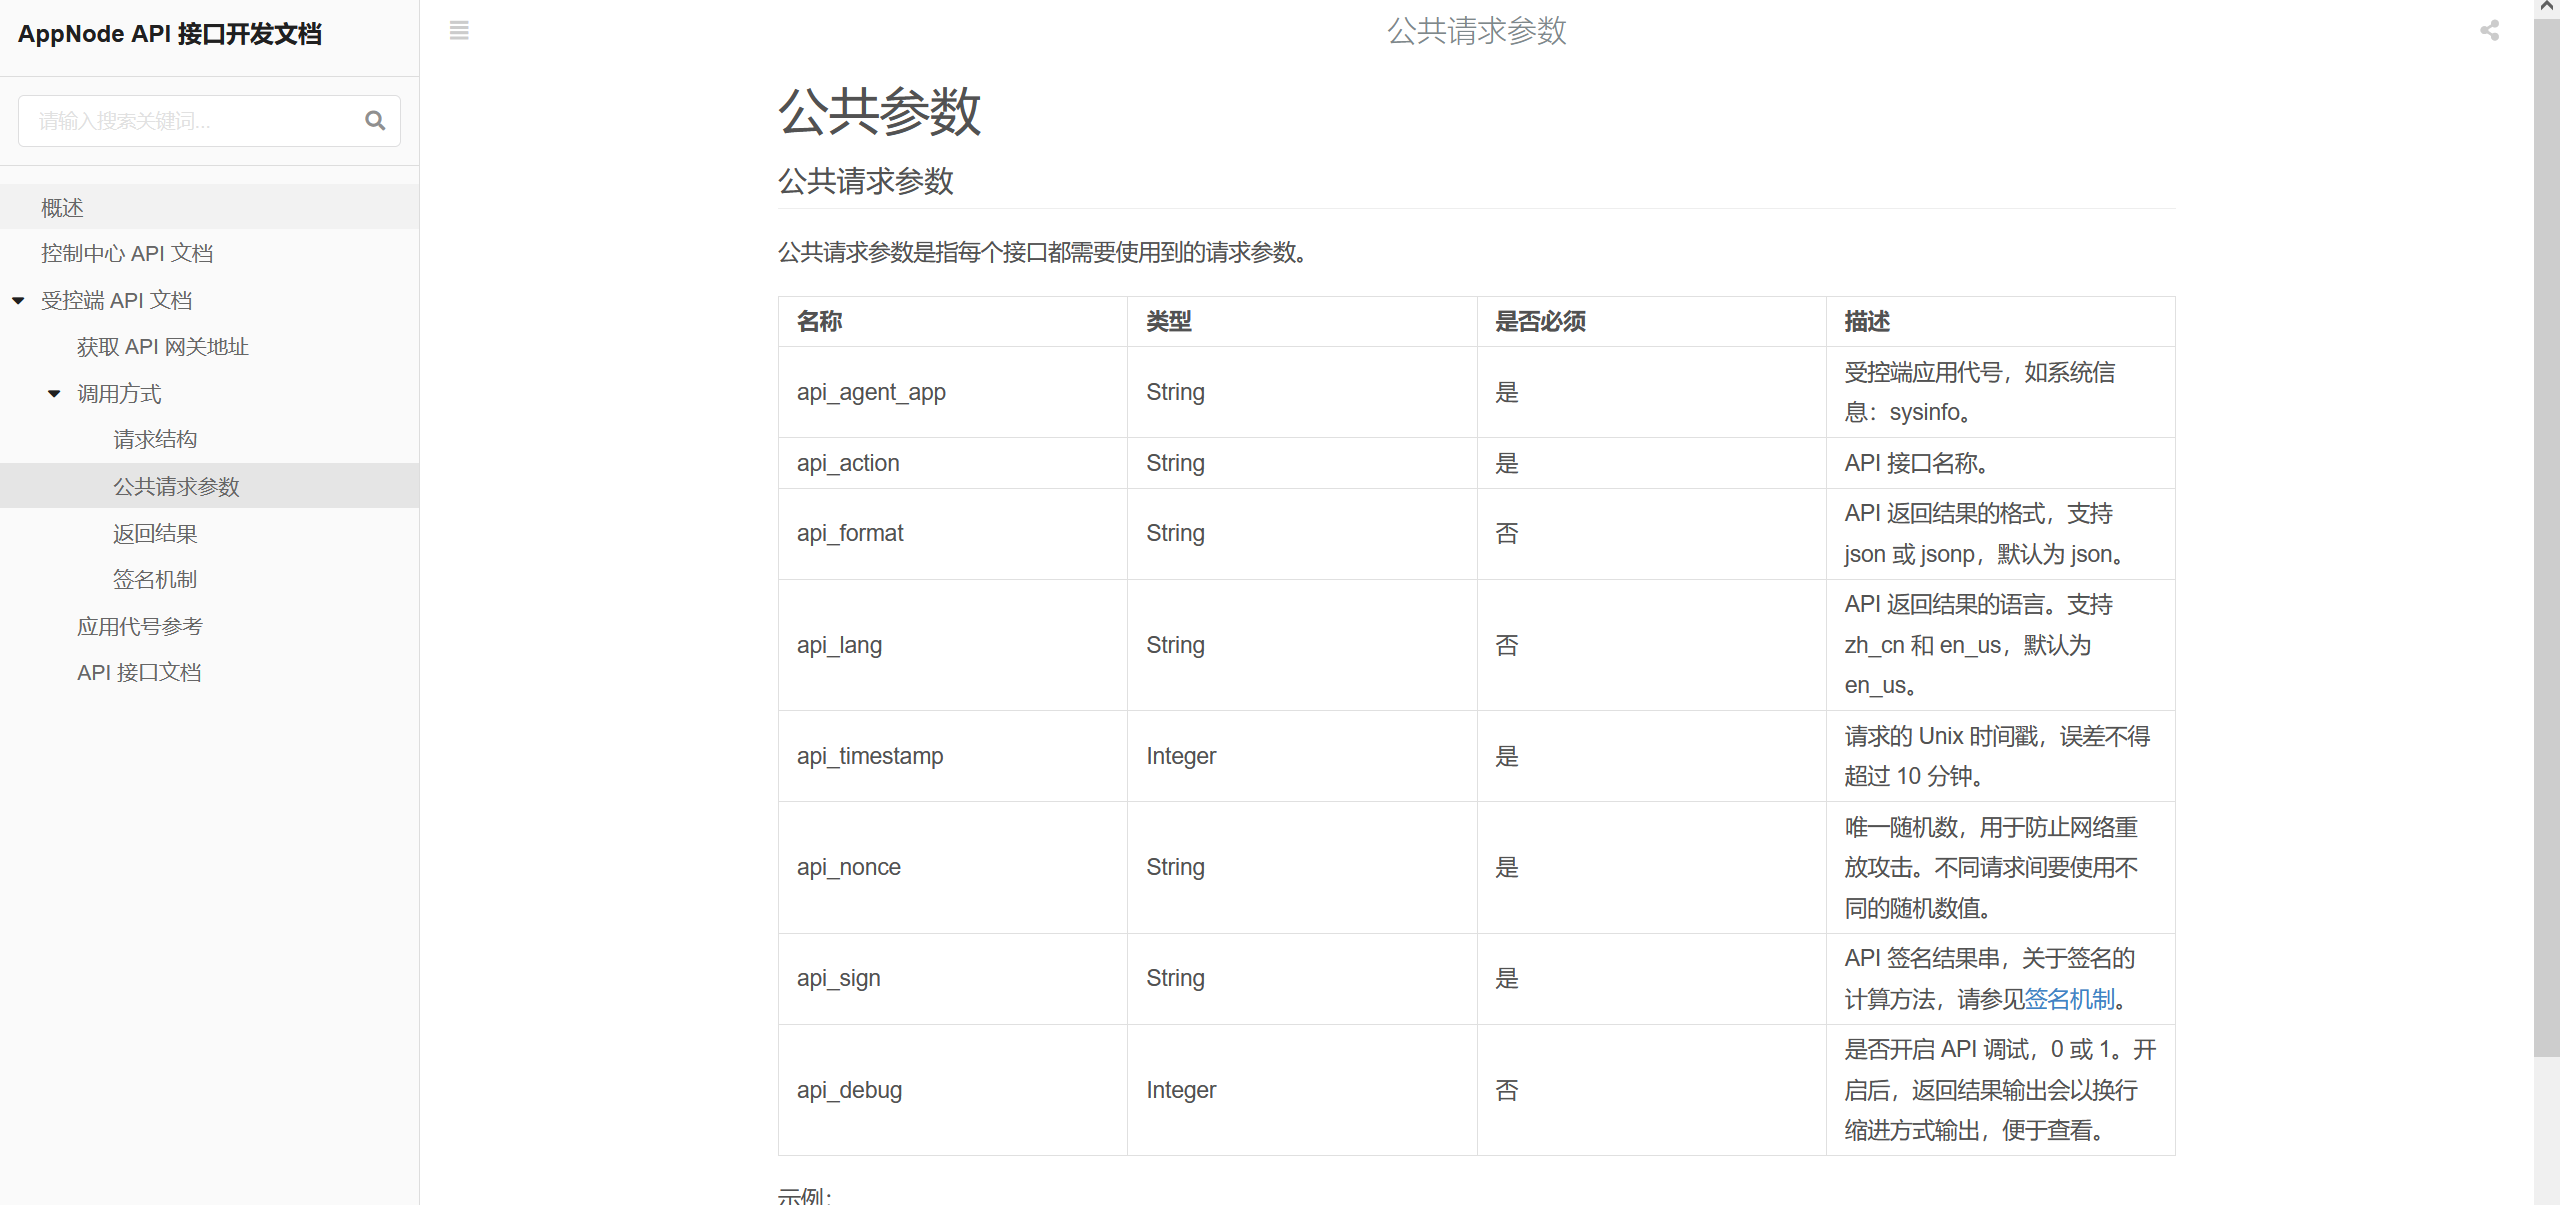Click the api_sign table cell
This screenshot has height=1205, width=2560.
tap(953, 979)
